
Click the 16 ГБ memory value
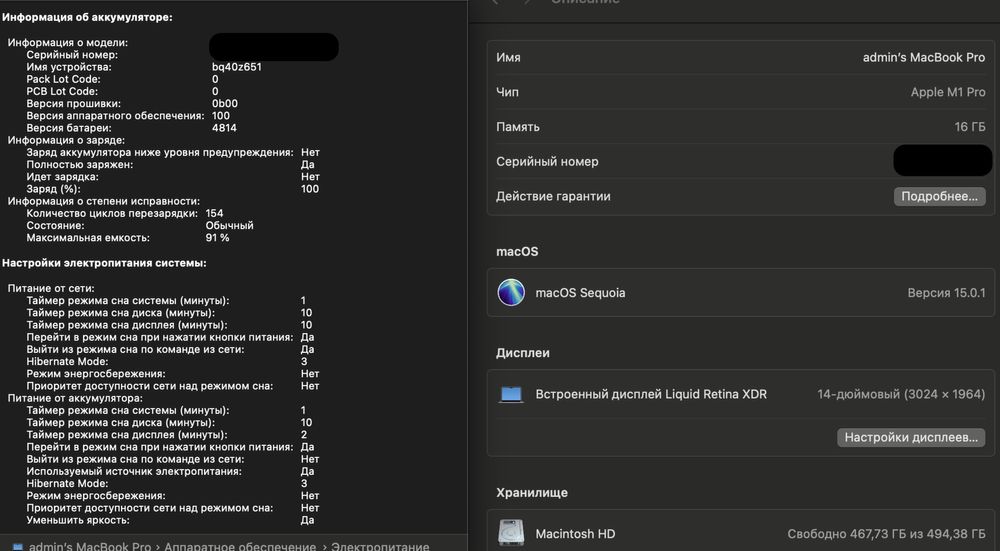coord(969,127)
